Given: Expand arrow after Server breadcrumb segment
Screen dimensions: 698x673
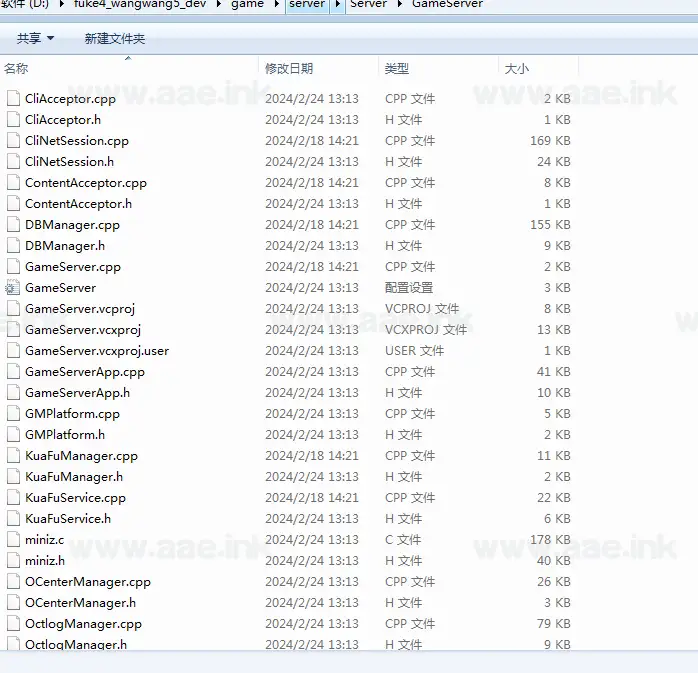Looking at the screenshot, I should pyautogui.click(x=400, y=4).
